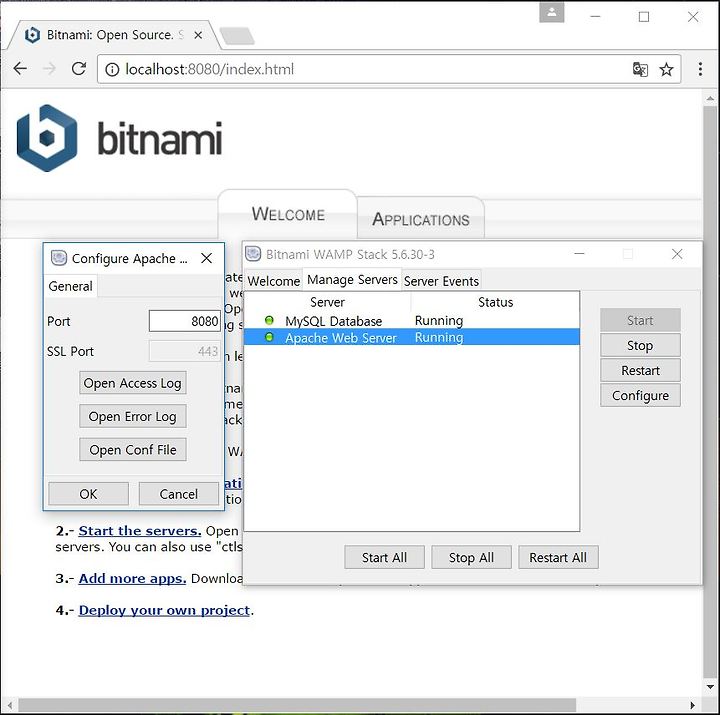Viewport: 720px width, 715px height.
Task: Click Stop All servers
Action: [471, 557]
